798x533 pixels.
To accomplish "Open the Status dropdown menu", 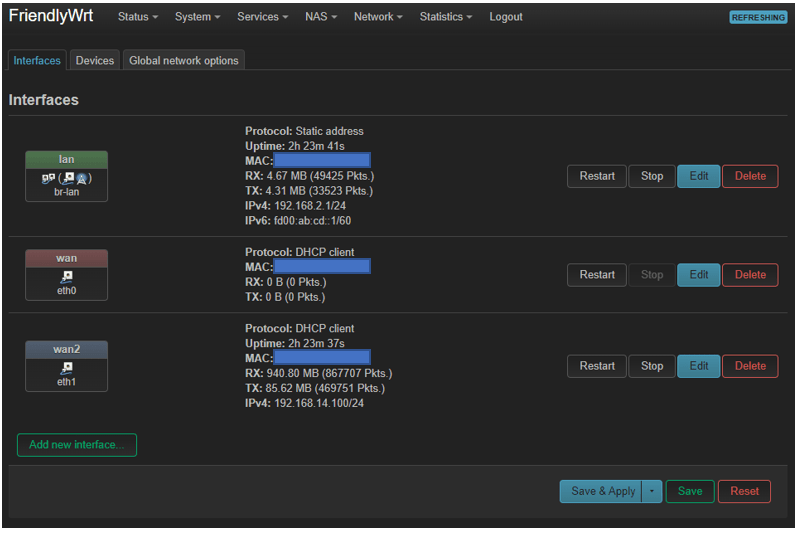I will coord(138,17).
